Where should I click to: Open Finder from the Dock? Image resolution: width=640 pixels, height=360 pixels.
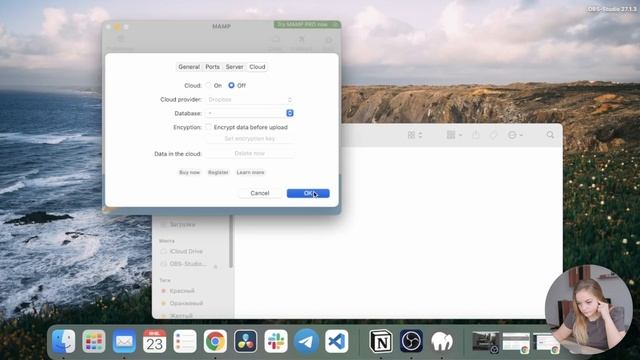(x=64, y=341)
